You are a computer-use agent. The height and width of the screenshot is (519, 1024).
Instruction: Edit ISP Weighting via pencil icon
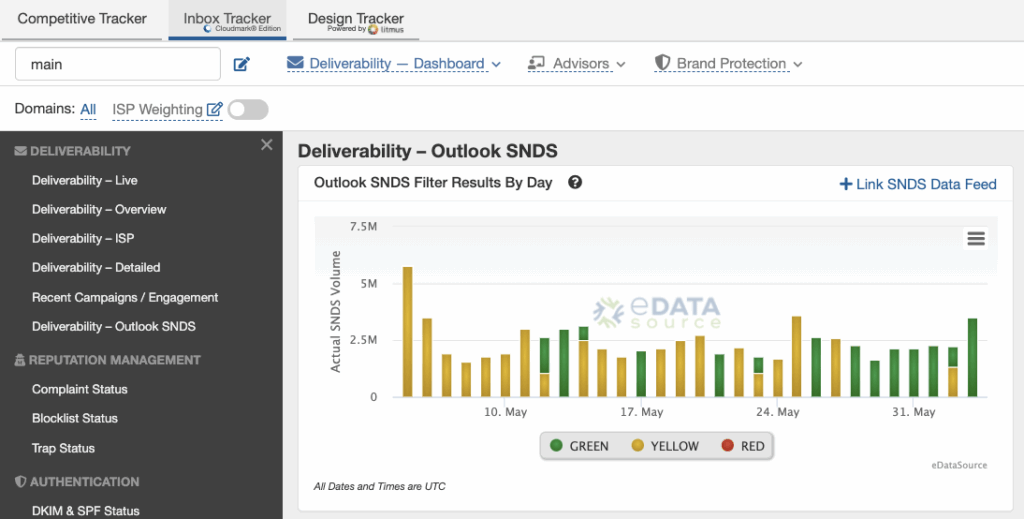coord(214,110)
